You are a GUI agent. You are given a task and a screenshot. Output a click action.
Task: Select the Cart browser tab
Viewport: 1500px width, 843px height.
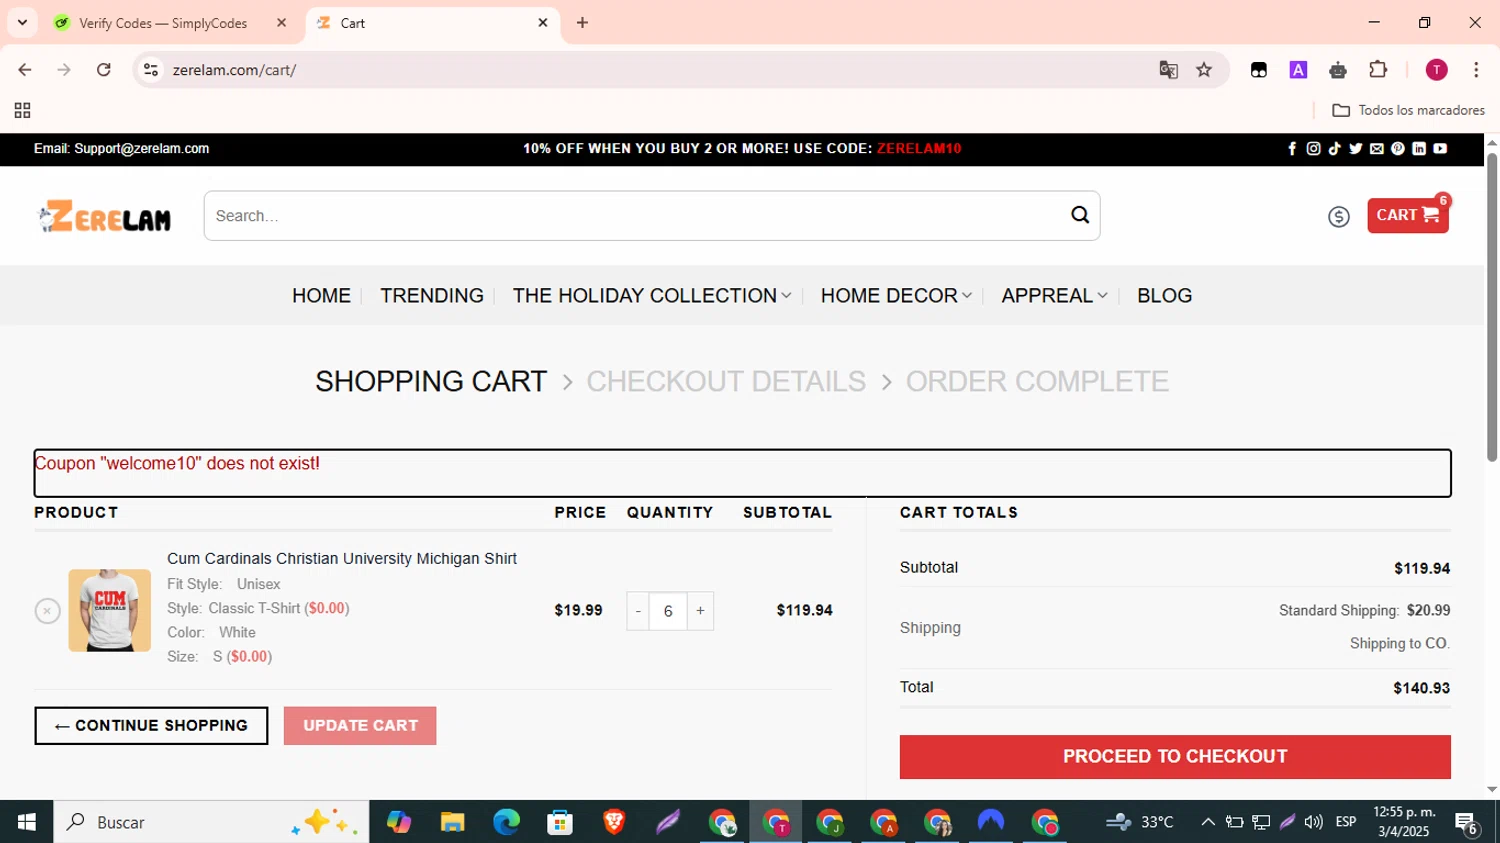pyautogui.click(x=432, y=23)
